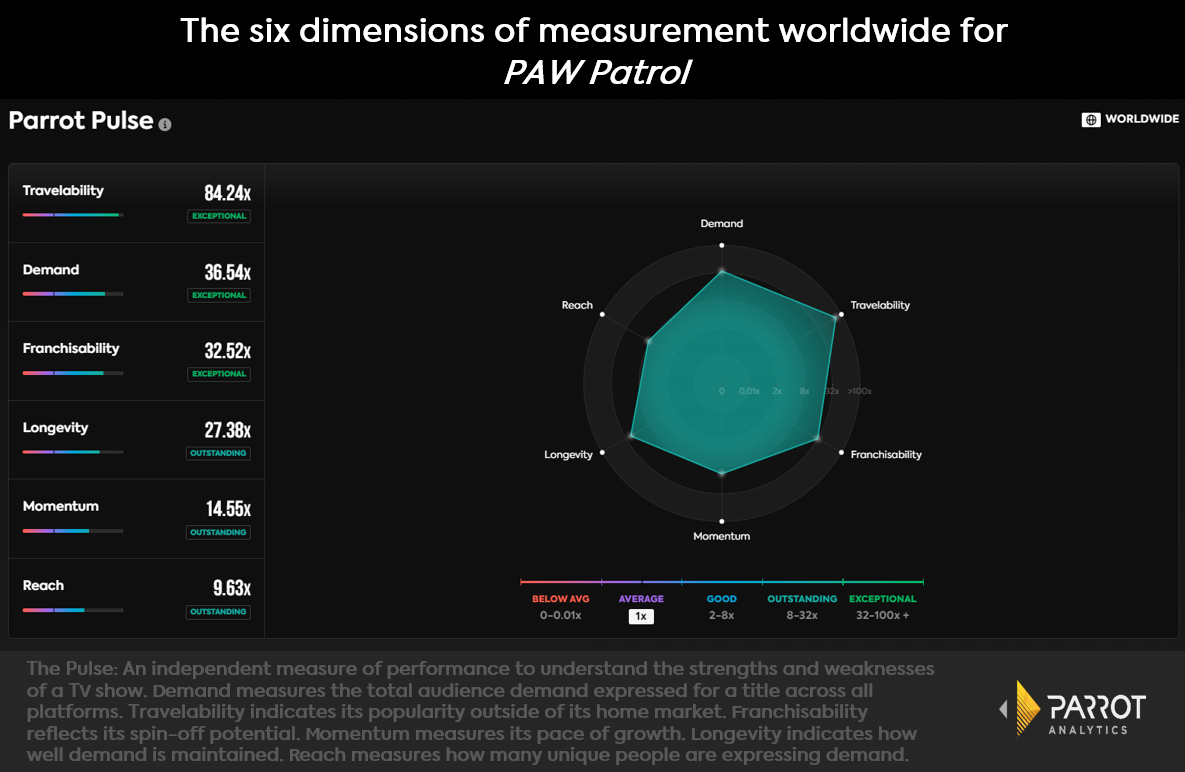Click the 1x average scale box
The image size is (1185, 772).
coord(641,616)
